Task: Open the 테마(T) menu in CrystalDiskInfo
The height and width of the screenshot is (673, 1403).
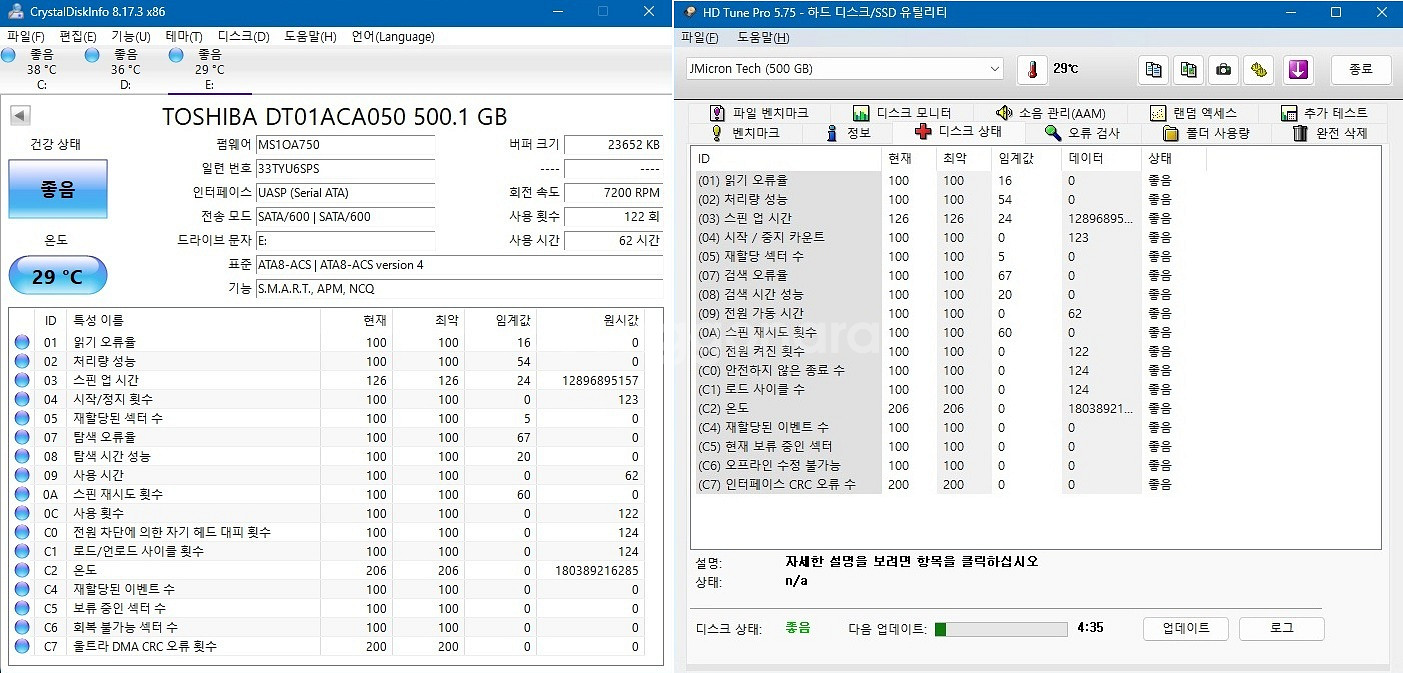Action: point(183,37)
